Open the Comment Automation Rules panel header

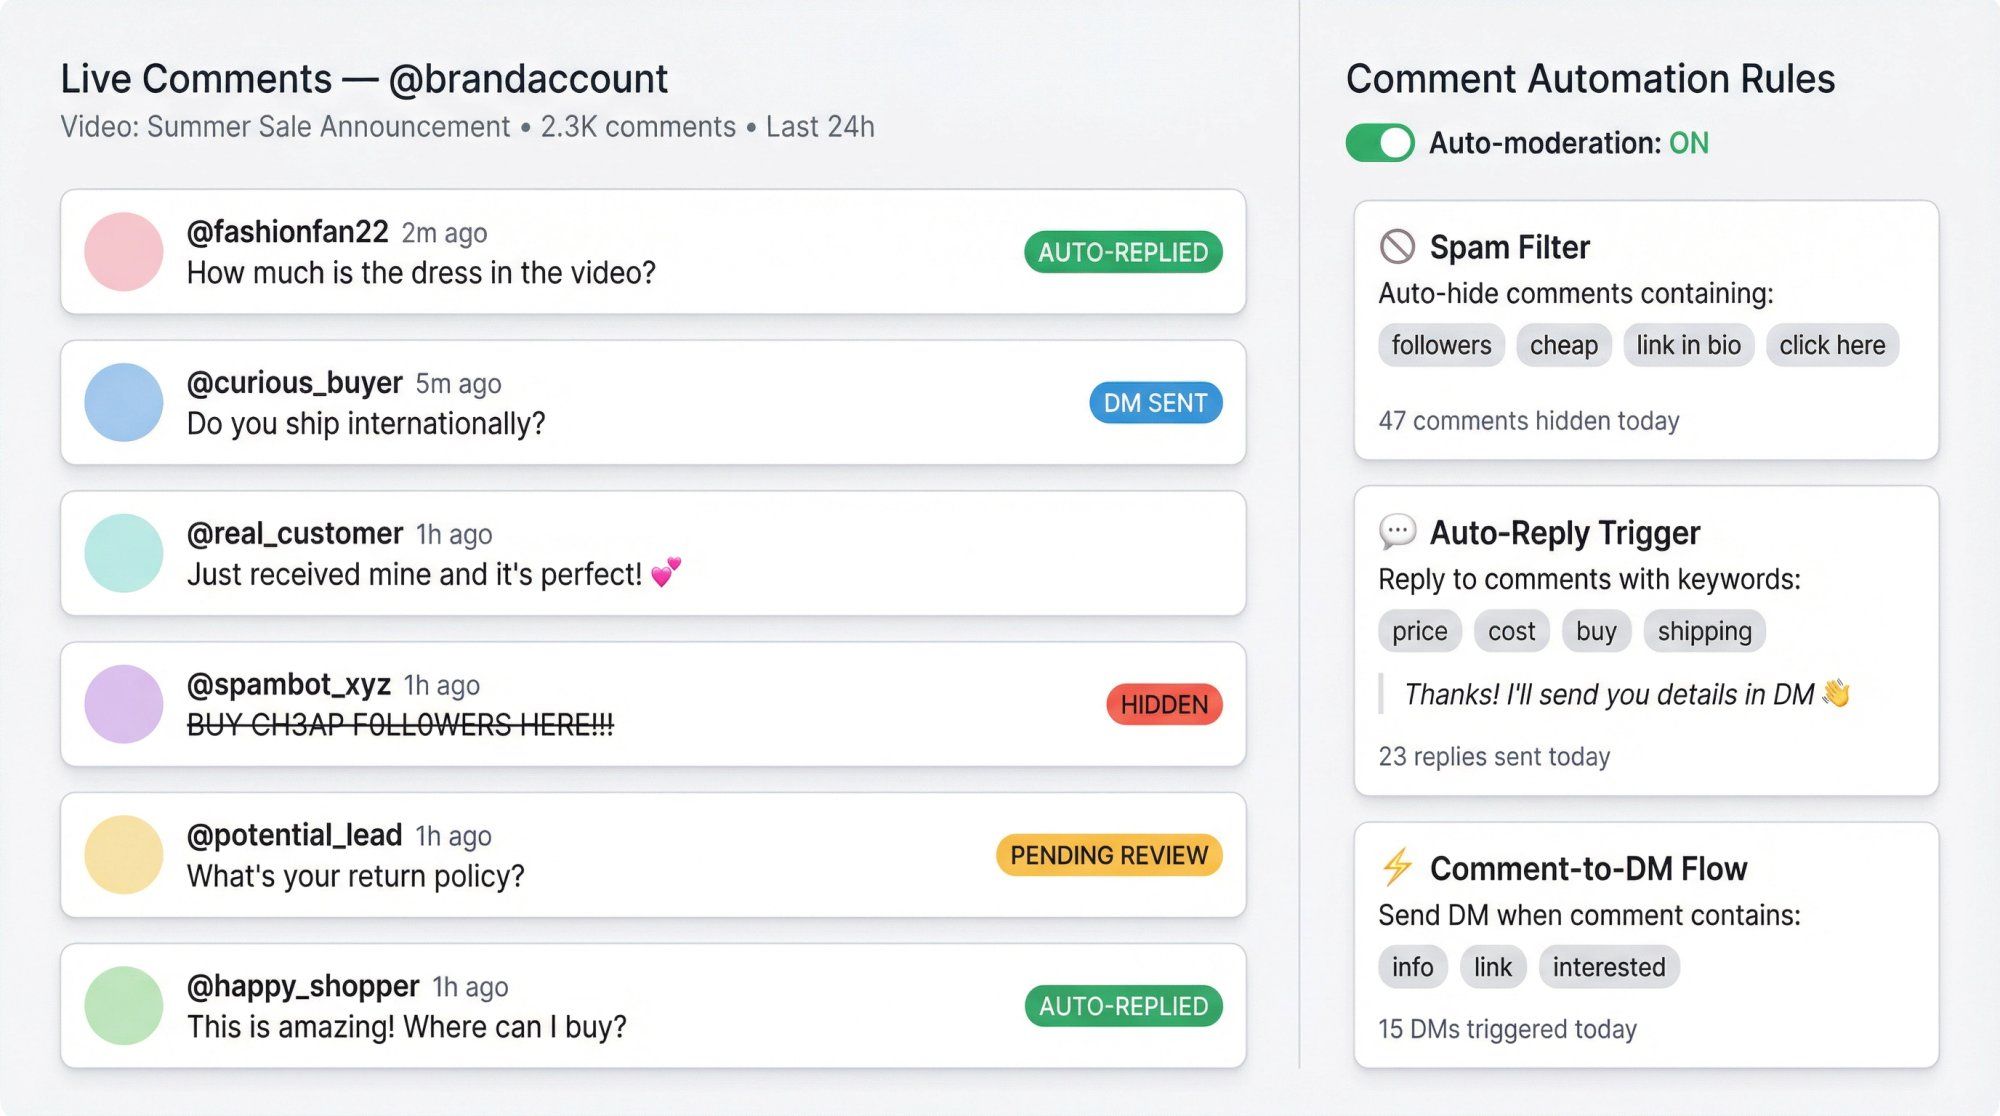(x=1590, y=78)
